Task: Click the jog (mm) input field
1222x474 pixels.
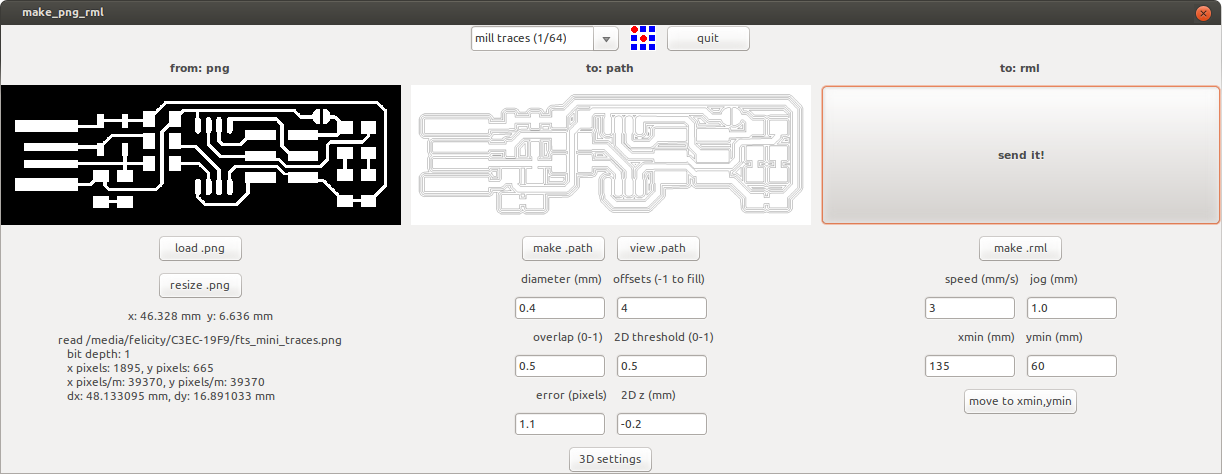Action: coord(1072,308)
